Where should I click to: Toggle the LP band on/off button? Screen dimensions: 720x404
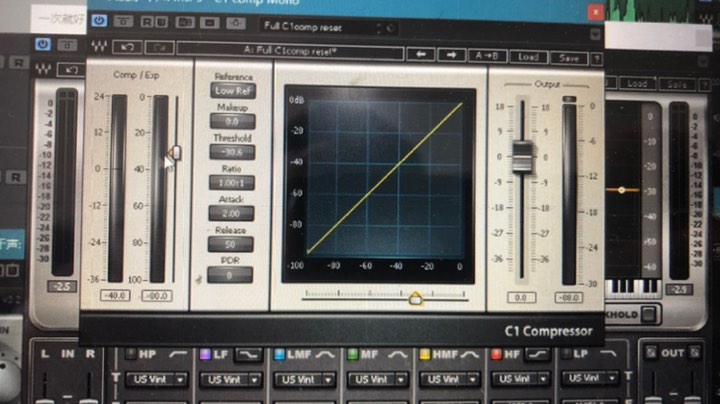tap(566, 354)
